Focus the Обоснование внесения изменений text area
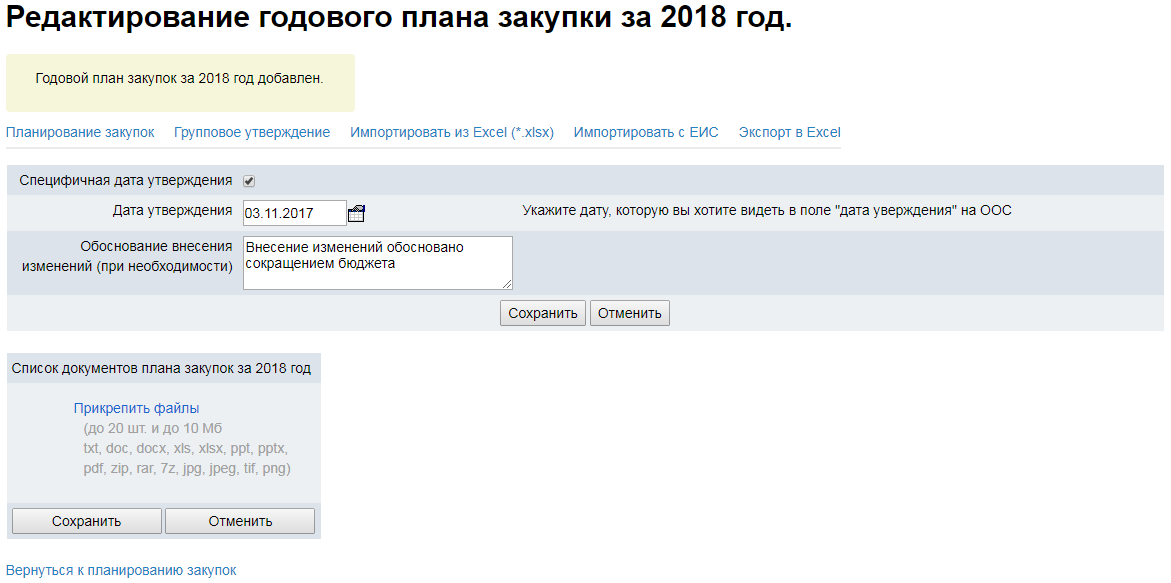Image resolution: width=1171 pixels, height=583 pixels. tap(377, 263)
